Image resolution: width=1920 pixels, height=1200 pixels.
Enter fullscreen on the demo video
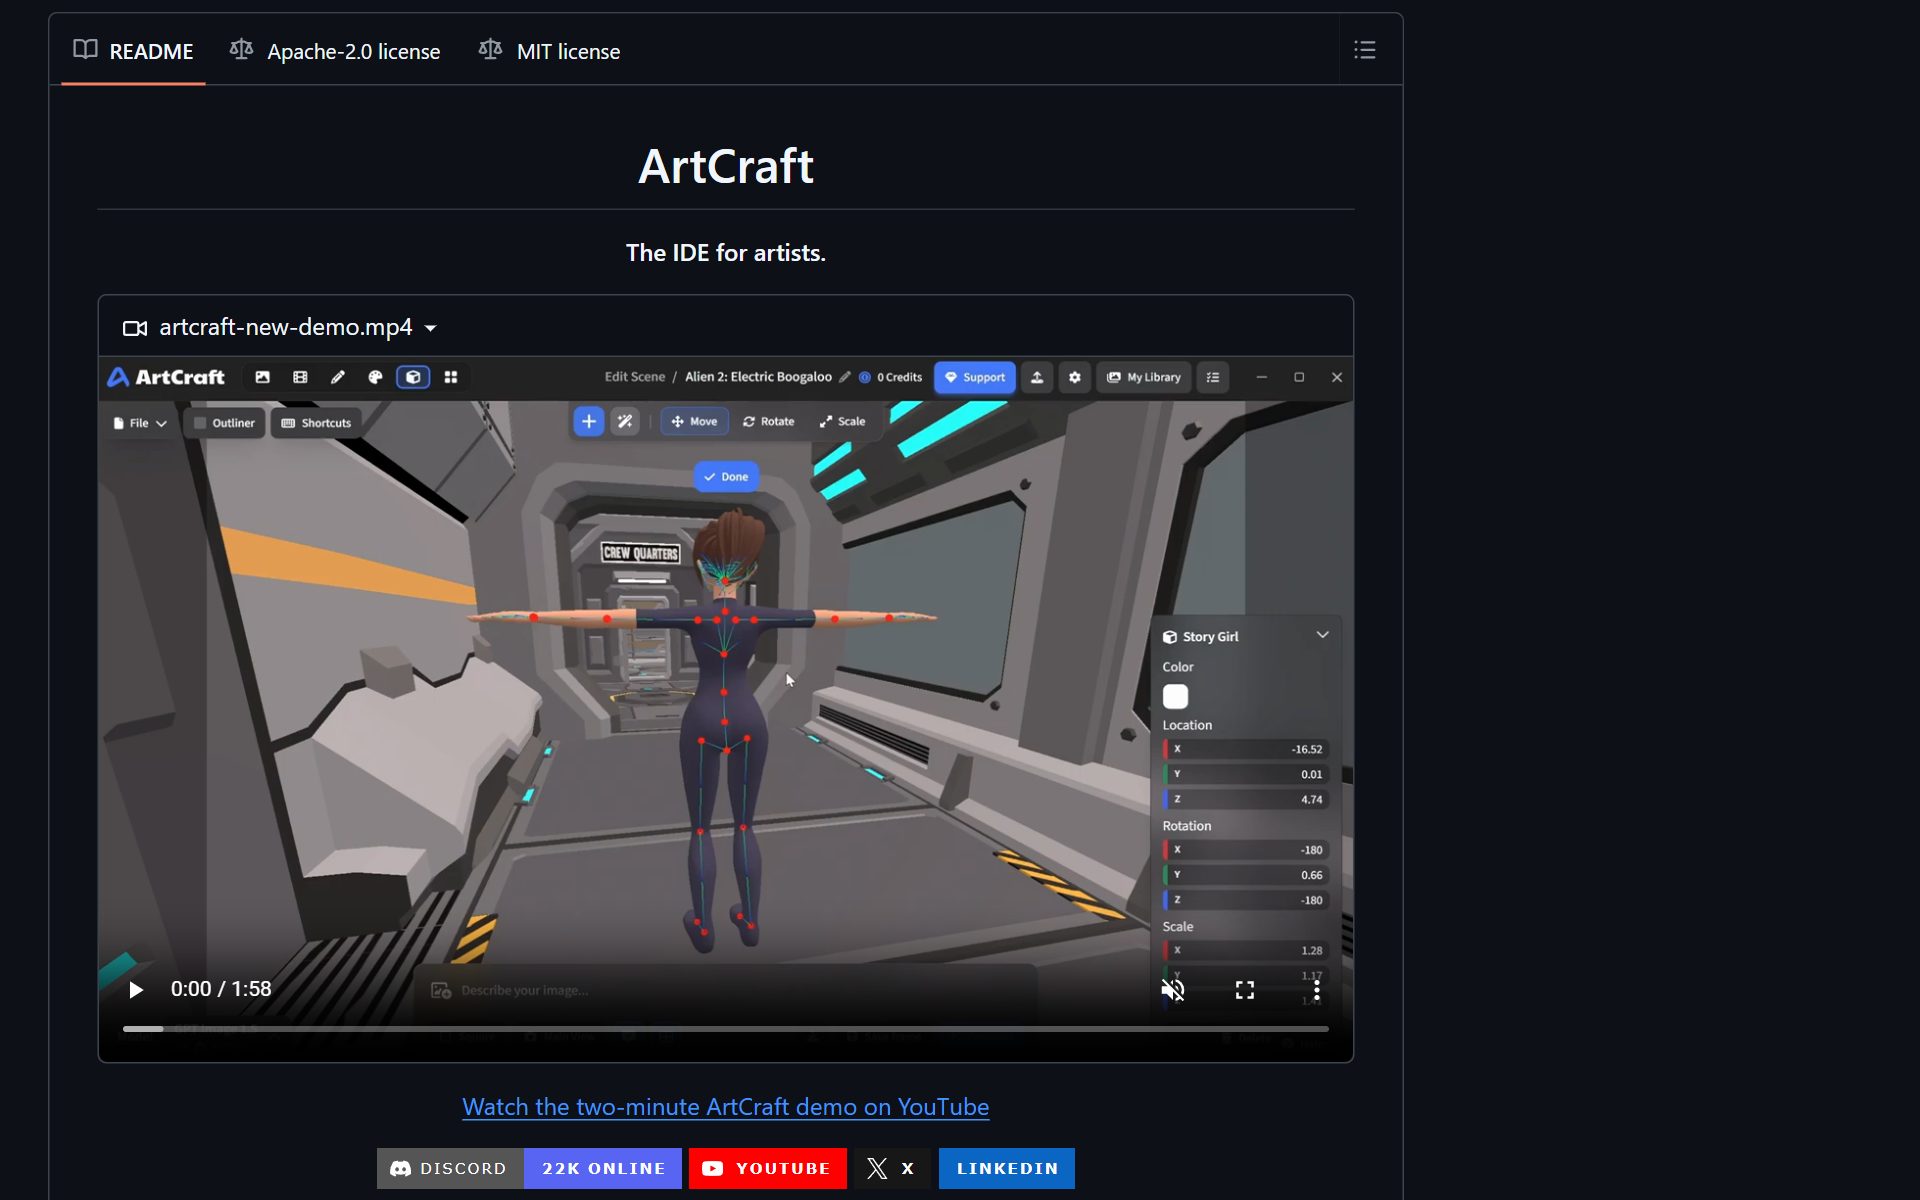point(1245,990)
